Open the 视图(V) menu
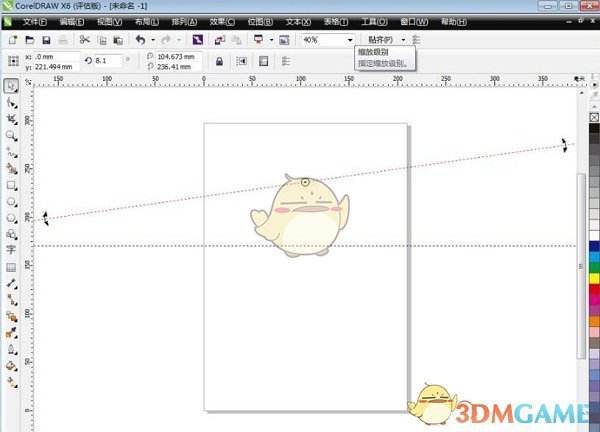This screenshot has width=600, height=432. 109,22
